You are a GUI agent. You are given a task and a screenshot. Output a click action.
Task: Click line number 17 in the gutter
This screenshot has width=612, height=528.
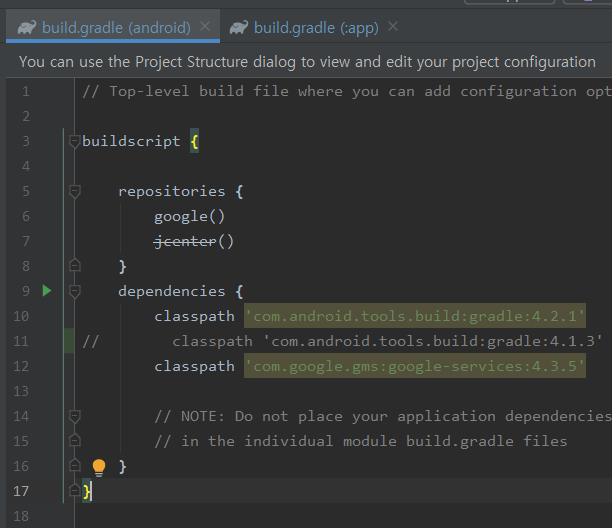[21, 491]
